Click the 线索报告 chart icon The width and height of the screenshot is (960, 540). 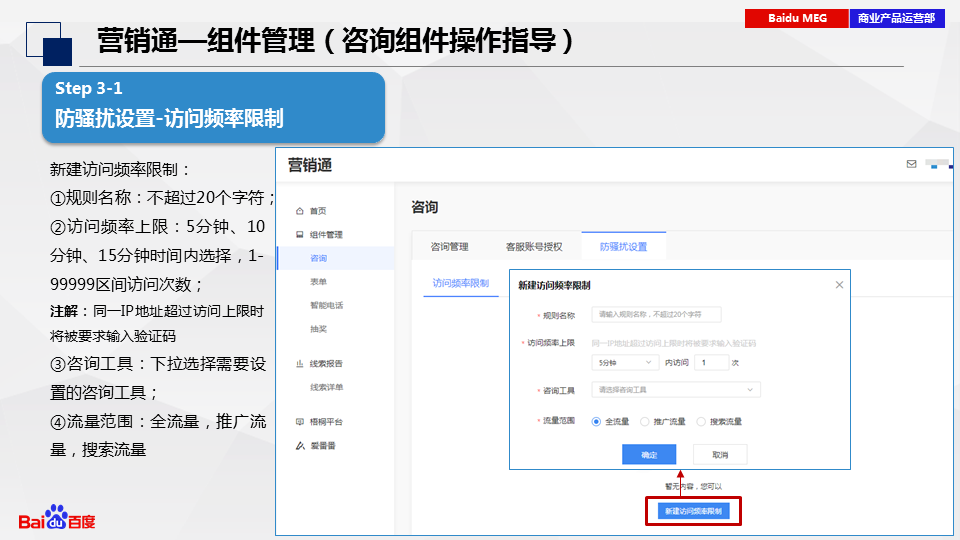click(299, 364)
